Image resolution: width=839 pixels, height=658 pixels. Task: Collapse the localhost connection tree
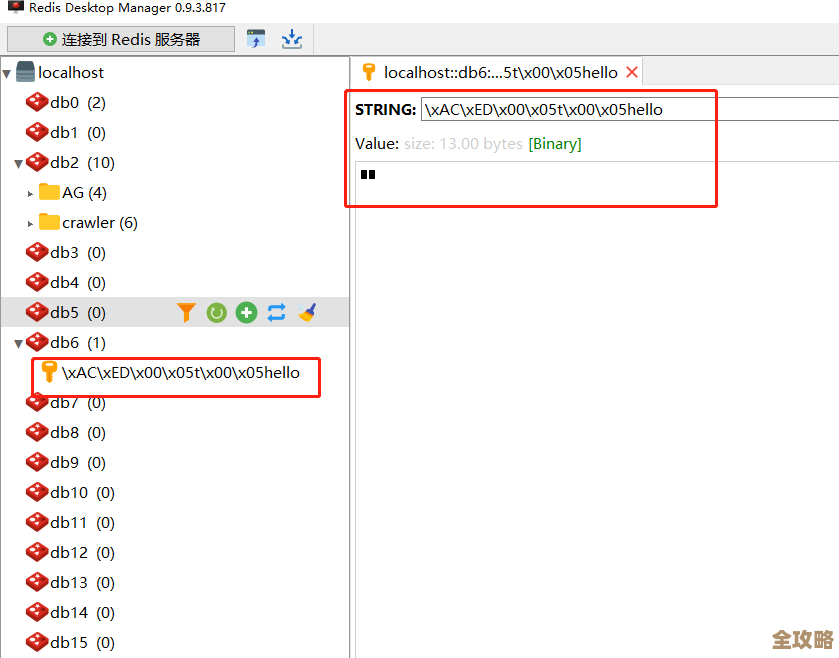coord(8,72)
